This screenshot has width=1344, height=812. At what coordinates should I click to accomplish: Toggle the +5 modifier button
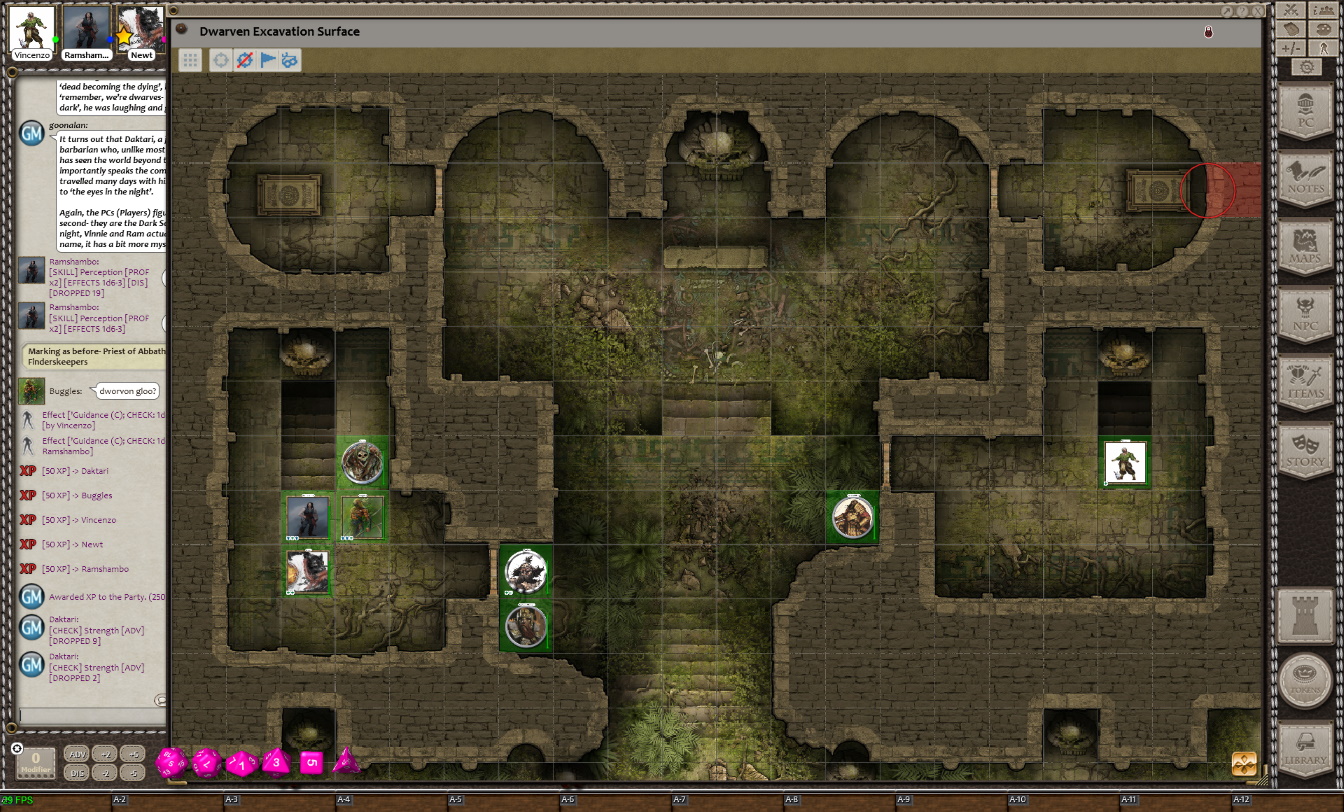coord(133,753)
